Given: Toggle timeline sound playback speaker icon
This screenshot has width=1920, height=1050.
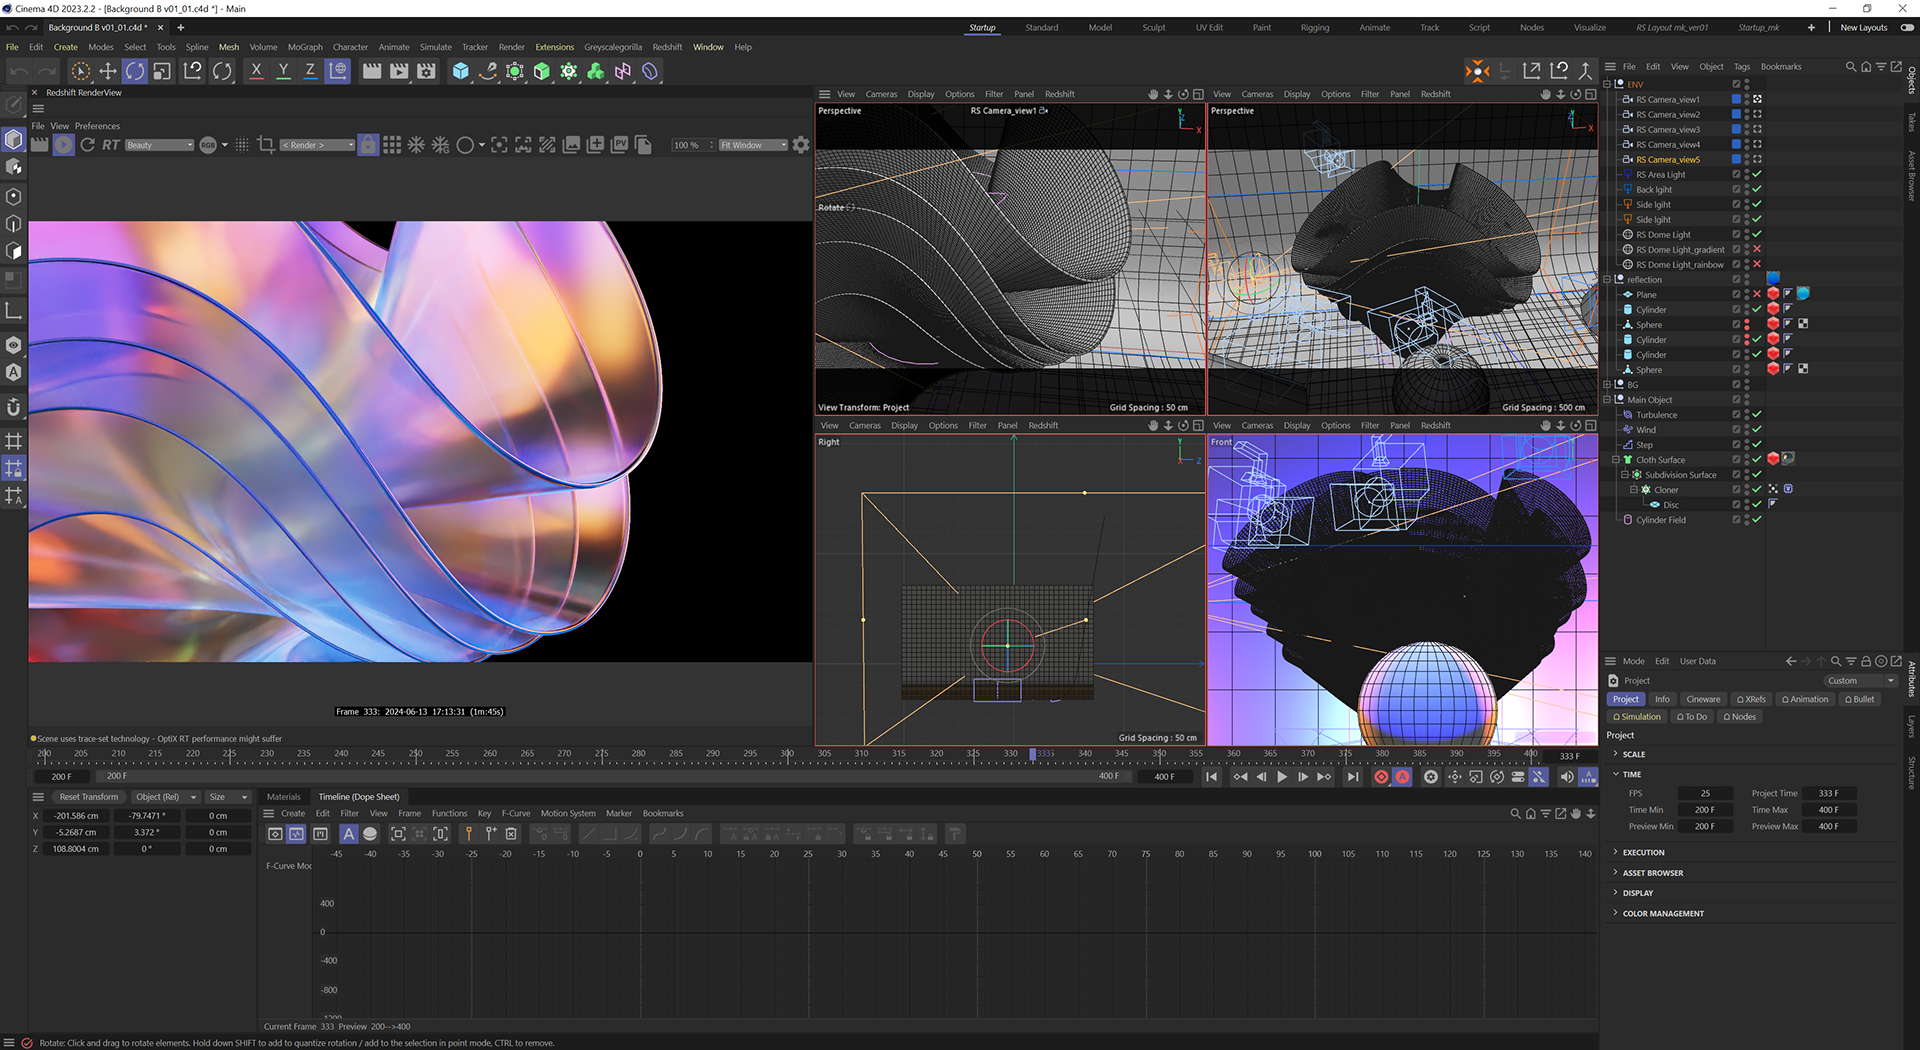Looking at the screenshot, I should (x=1566, y=777).
